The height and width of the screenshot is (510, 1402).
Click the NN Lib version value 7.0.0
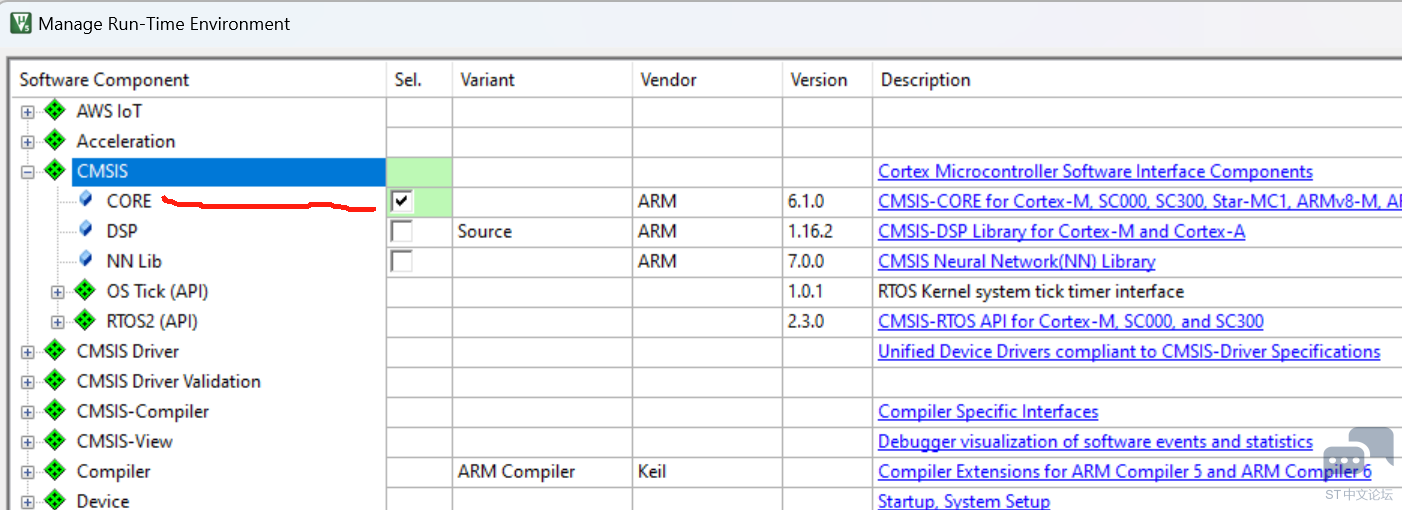point(806,261)
